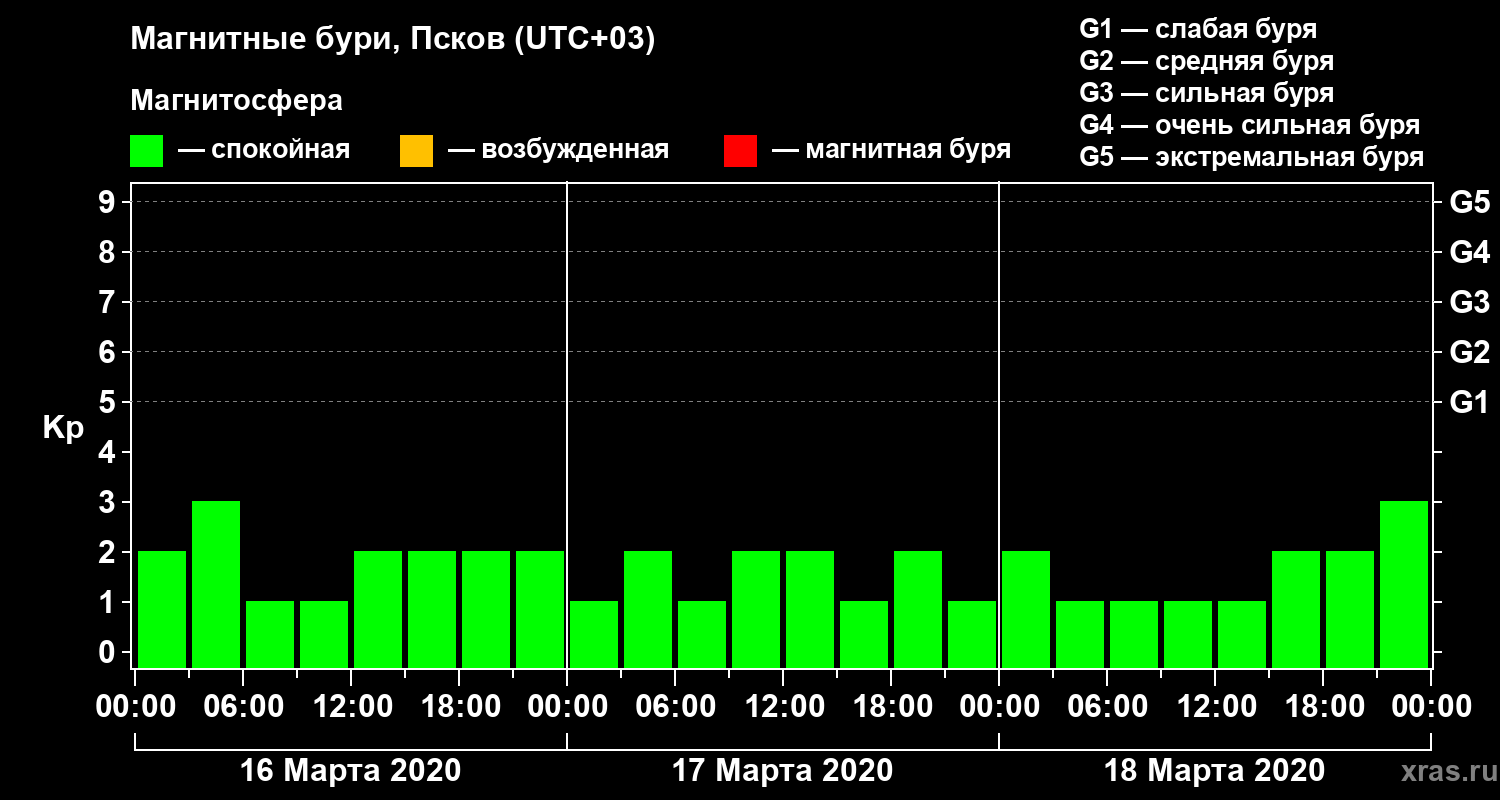Click the '18 Марта 2020' date label
The width and height of the screenshot is (1500, 800).
1214,771
